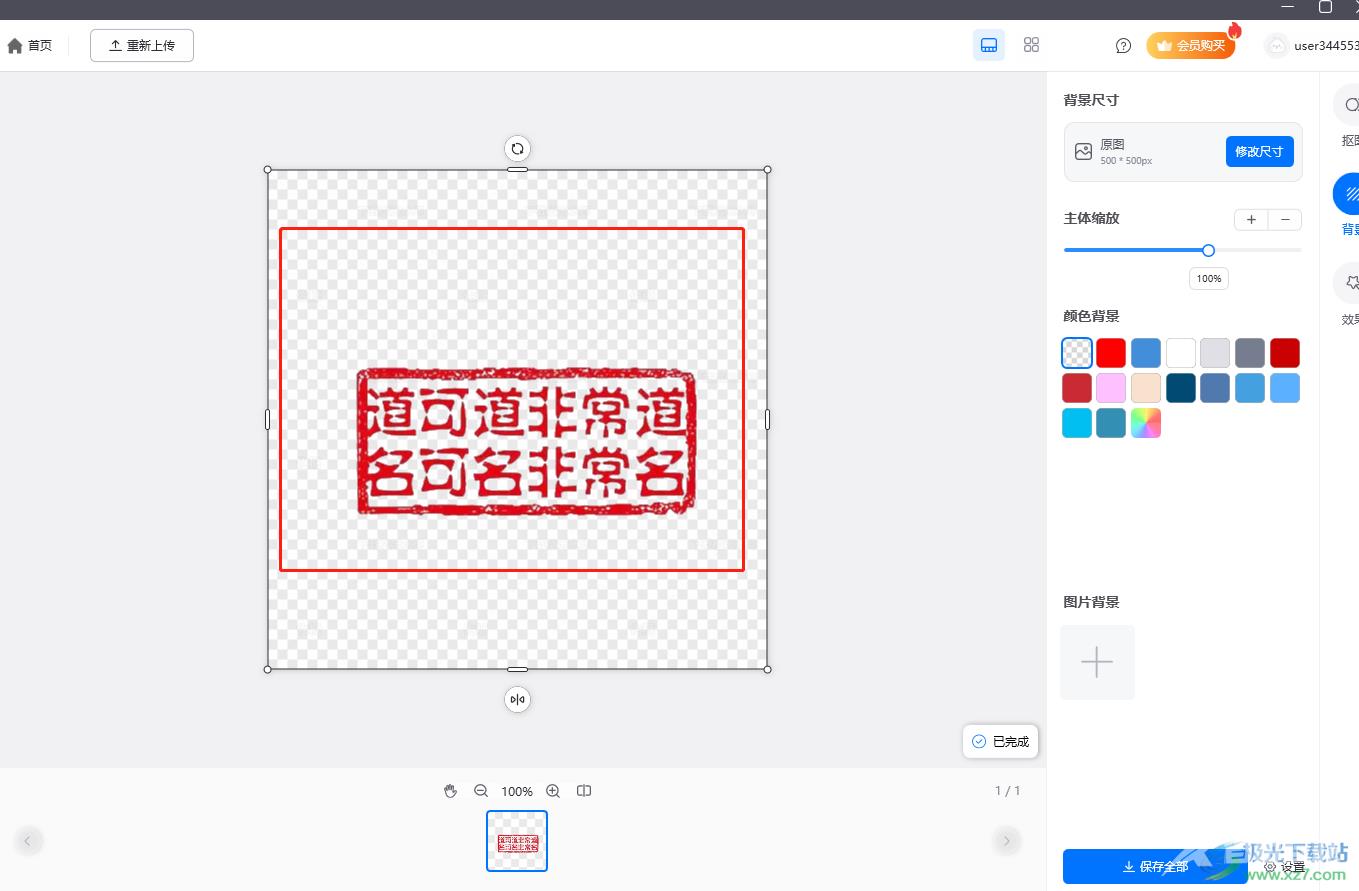
Task: Decrease subject scale with minus button
Action: pyautogui.click(x=1285, y=220)
